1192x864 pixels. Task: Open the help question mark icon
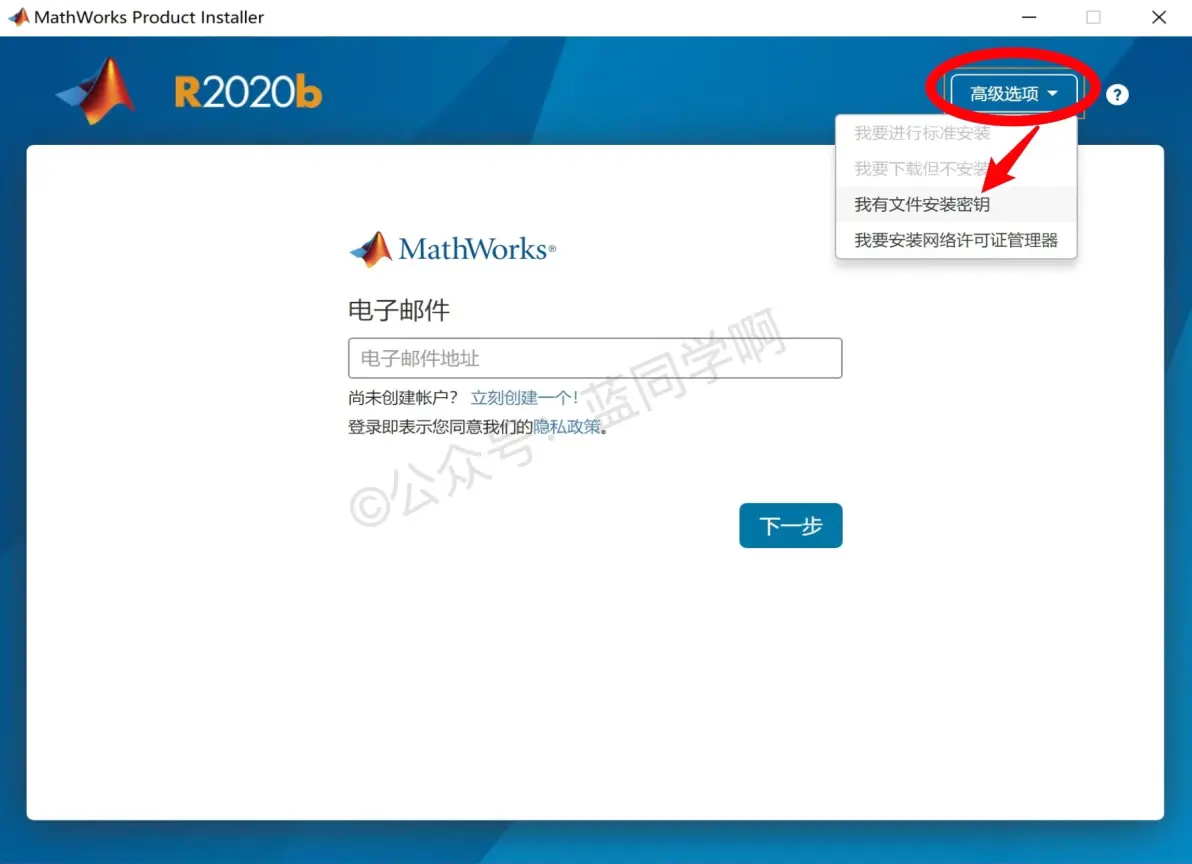click(x=1117, y=94)
